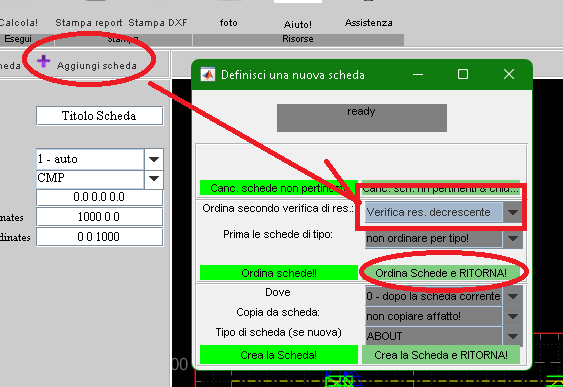Click 'Crea la Scheda e RITORNA!' button

point(441,355)
